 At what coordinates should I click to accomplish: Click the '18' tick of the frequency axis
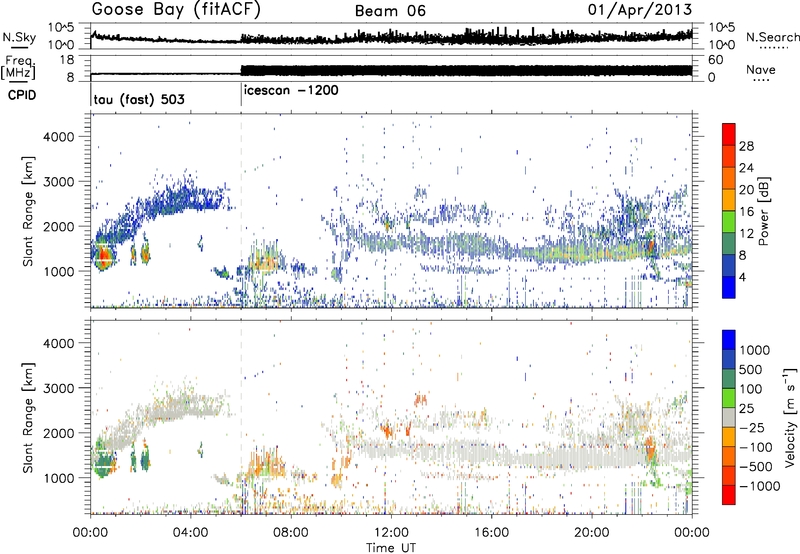(x=67, y=60)
